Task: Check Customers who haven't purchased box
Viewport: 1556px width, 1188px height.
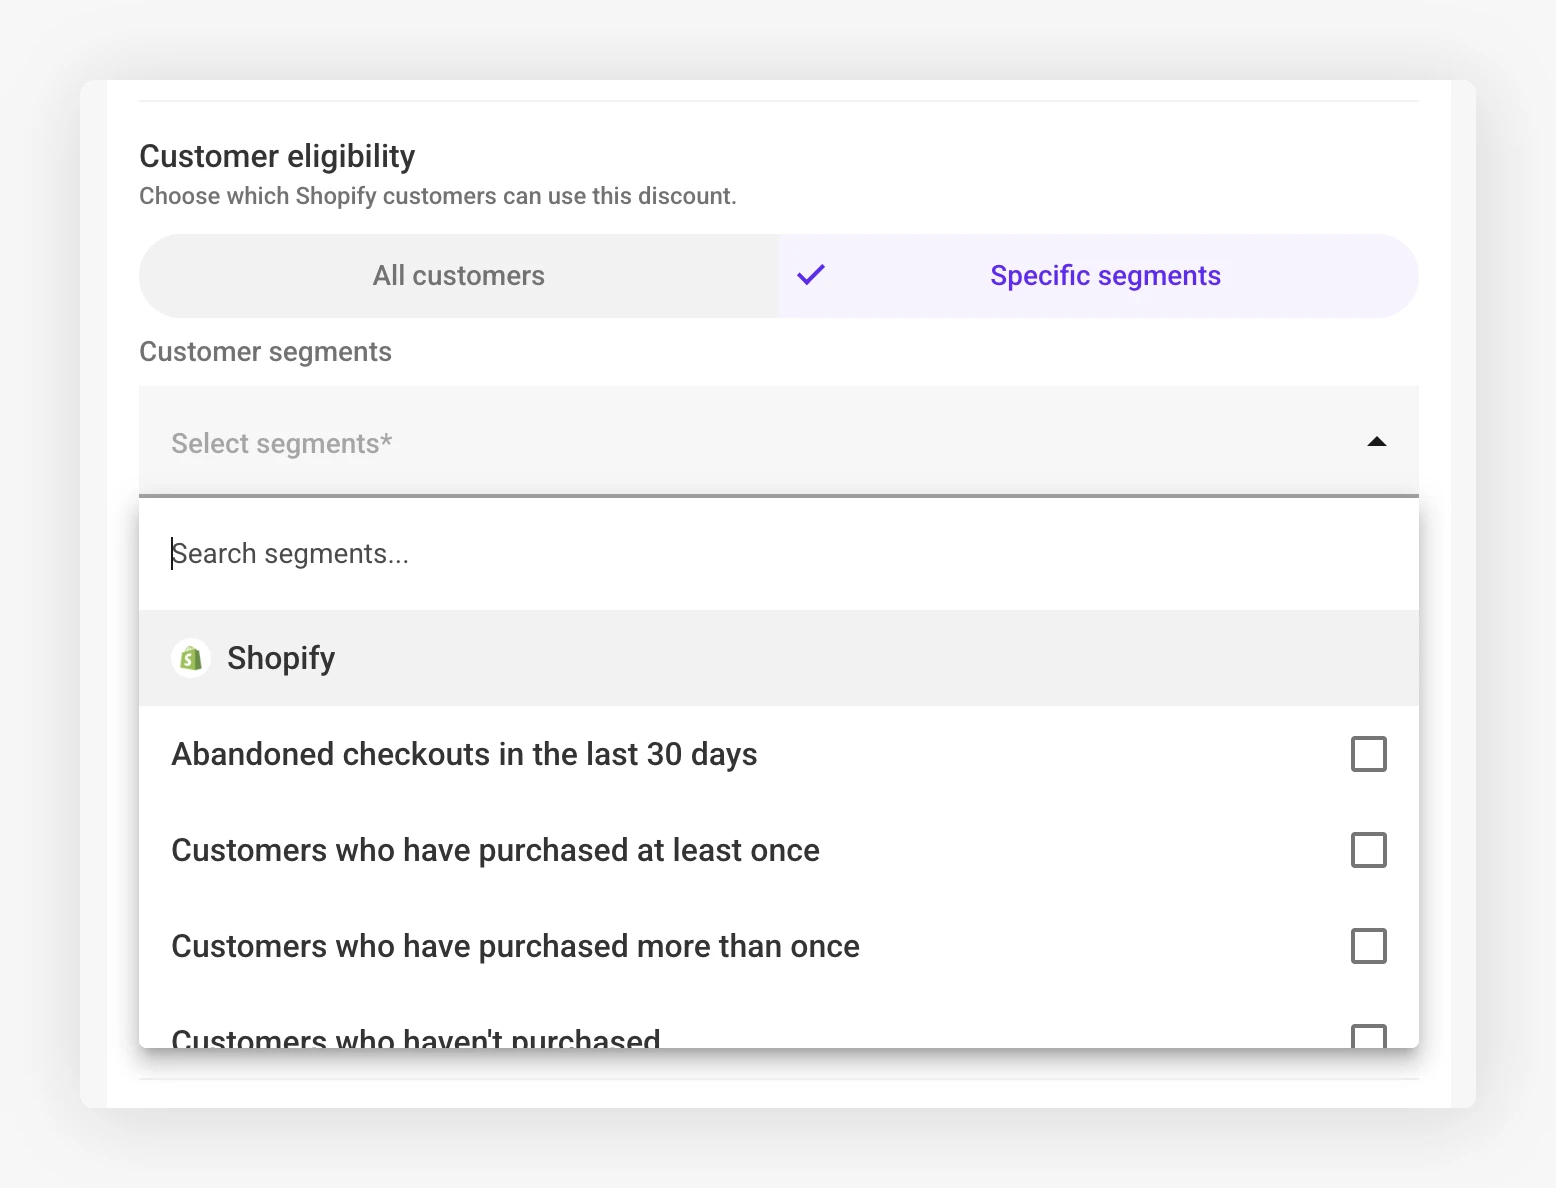Action: click(x=1369, y=1036)
